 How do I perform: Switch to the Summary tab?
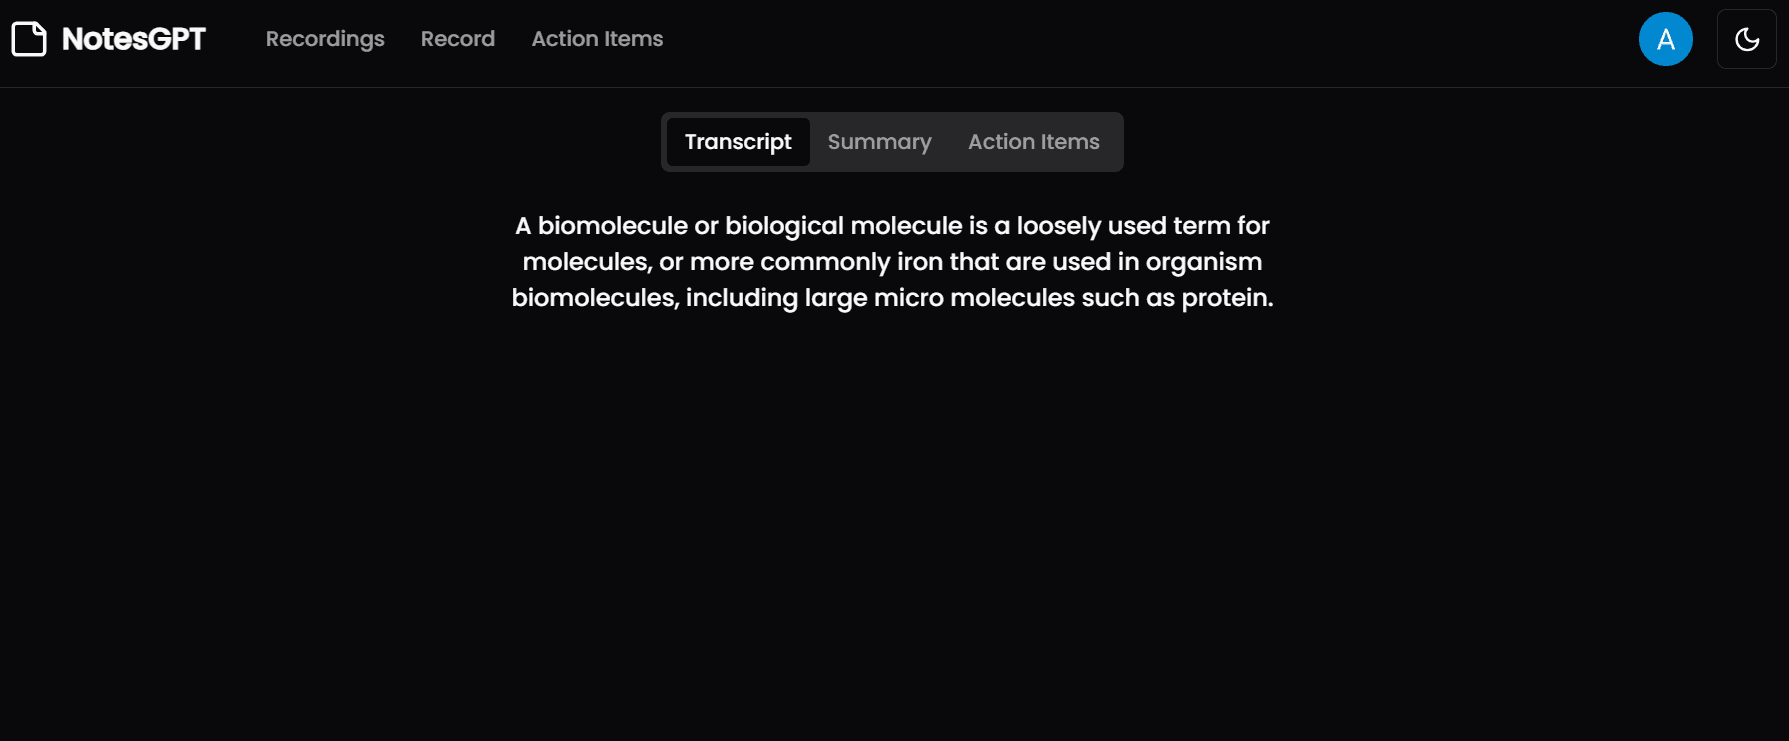880,142
